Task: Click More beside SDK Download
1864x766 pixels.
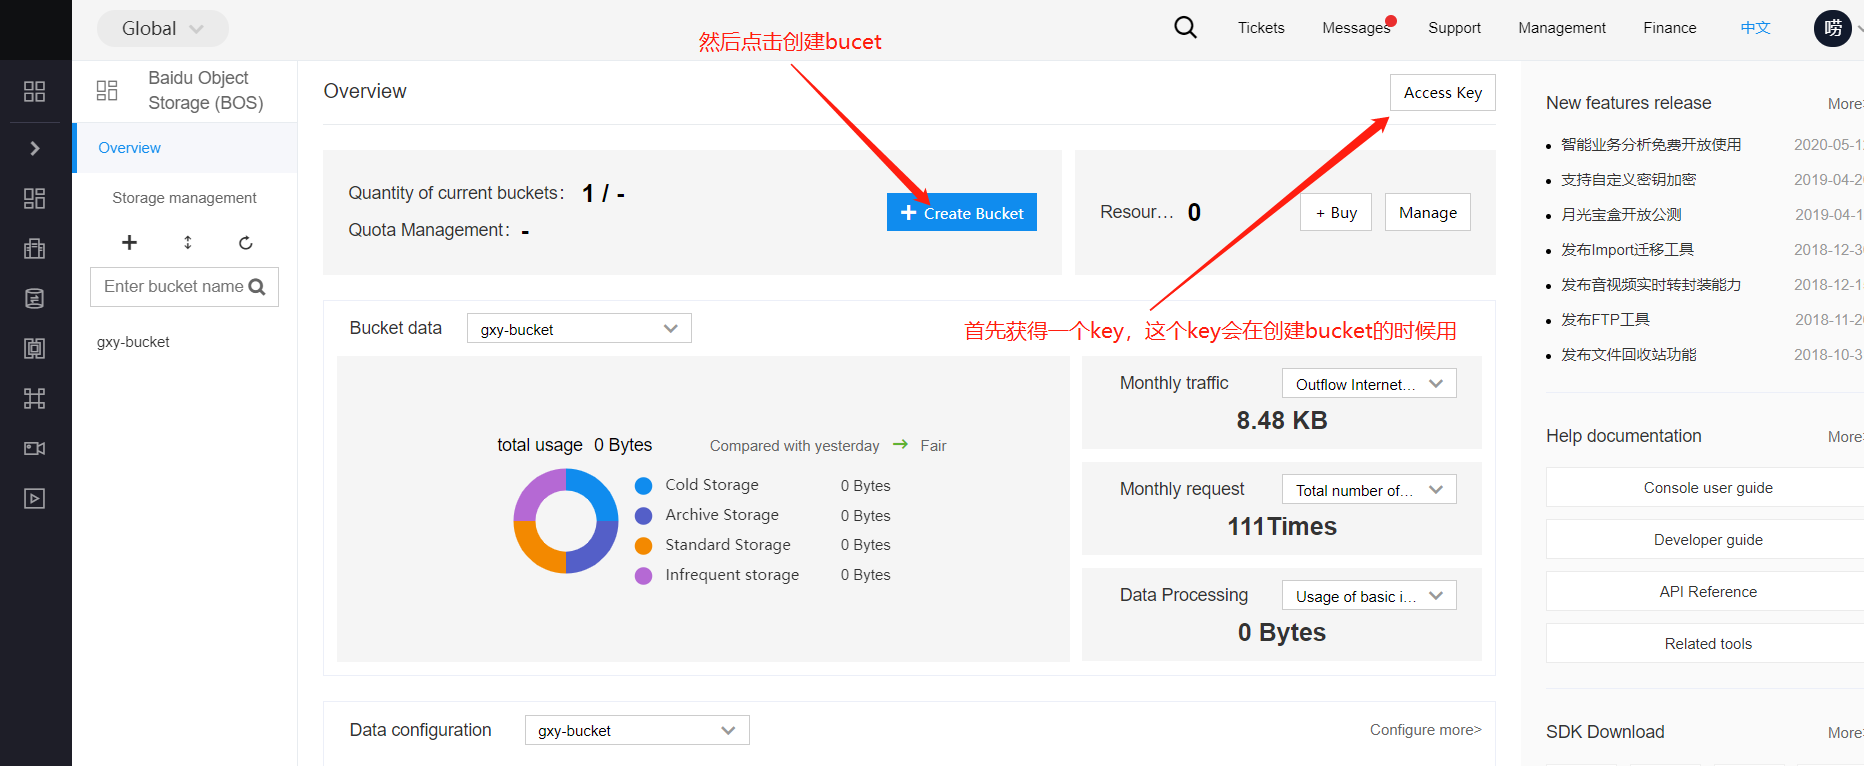Action: pos(1845,733)
